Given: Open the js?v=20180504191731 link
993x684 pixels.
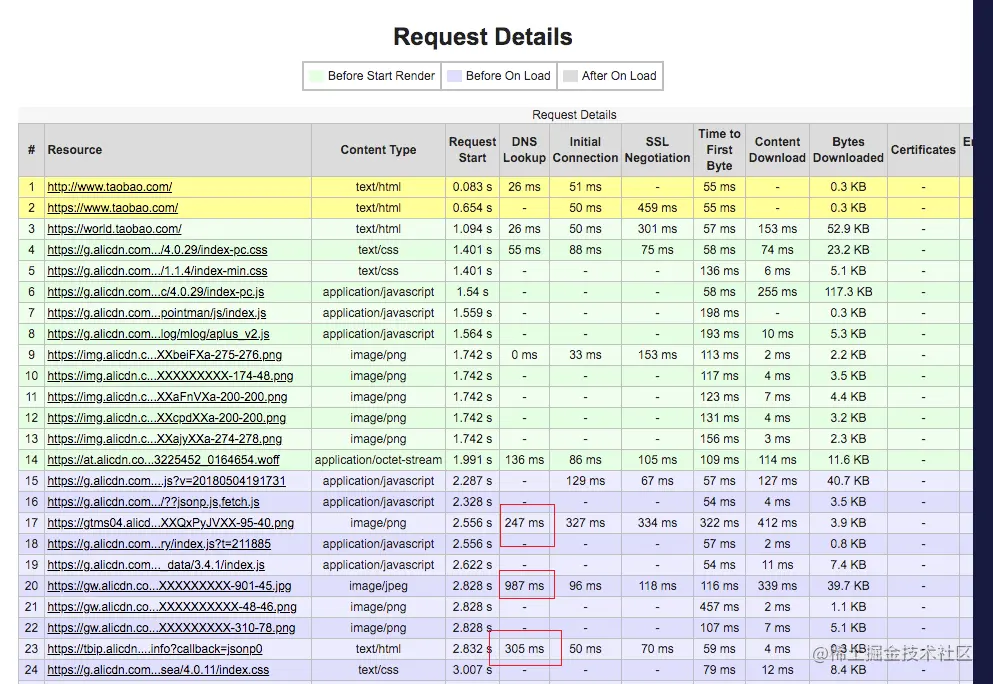Looking at the screenshot, I should 167,481.
